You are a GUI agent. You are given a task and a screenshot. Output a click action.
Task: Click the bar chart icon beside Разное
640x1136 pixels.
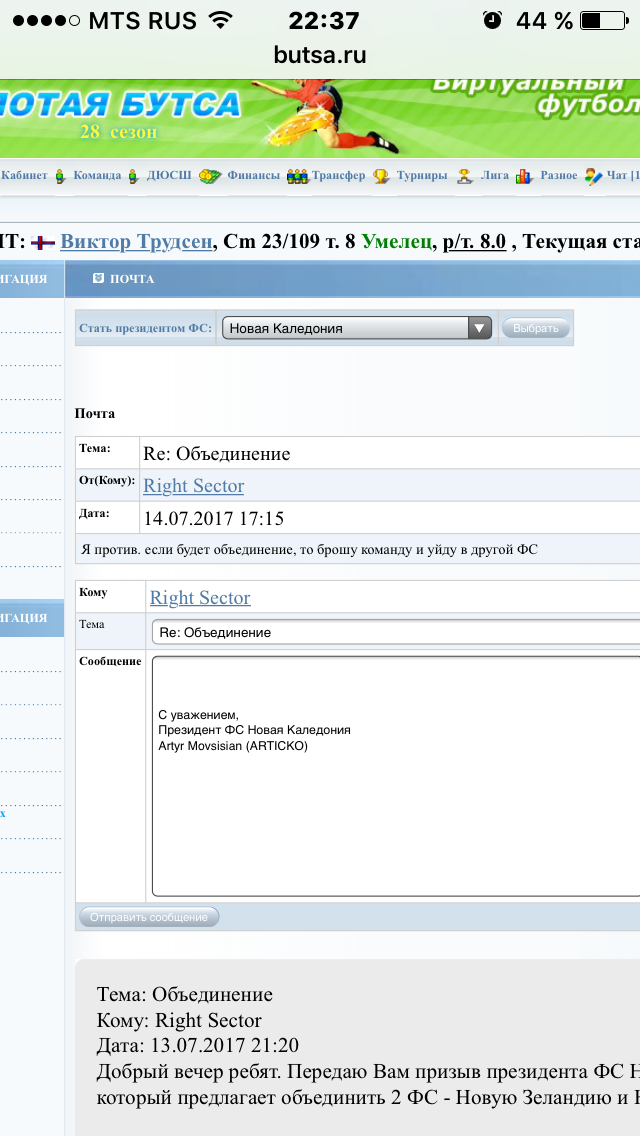[x=524, y=176]
